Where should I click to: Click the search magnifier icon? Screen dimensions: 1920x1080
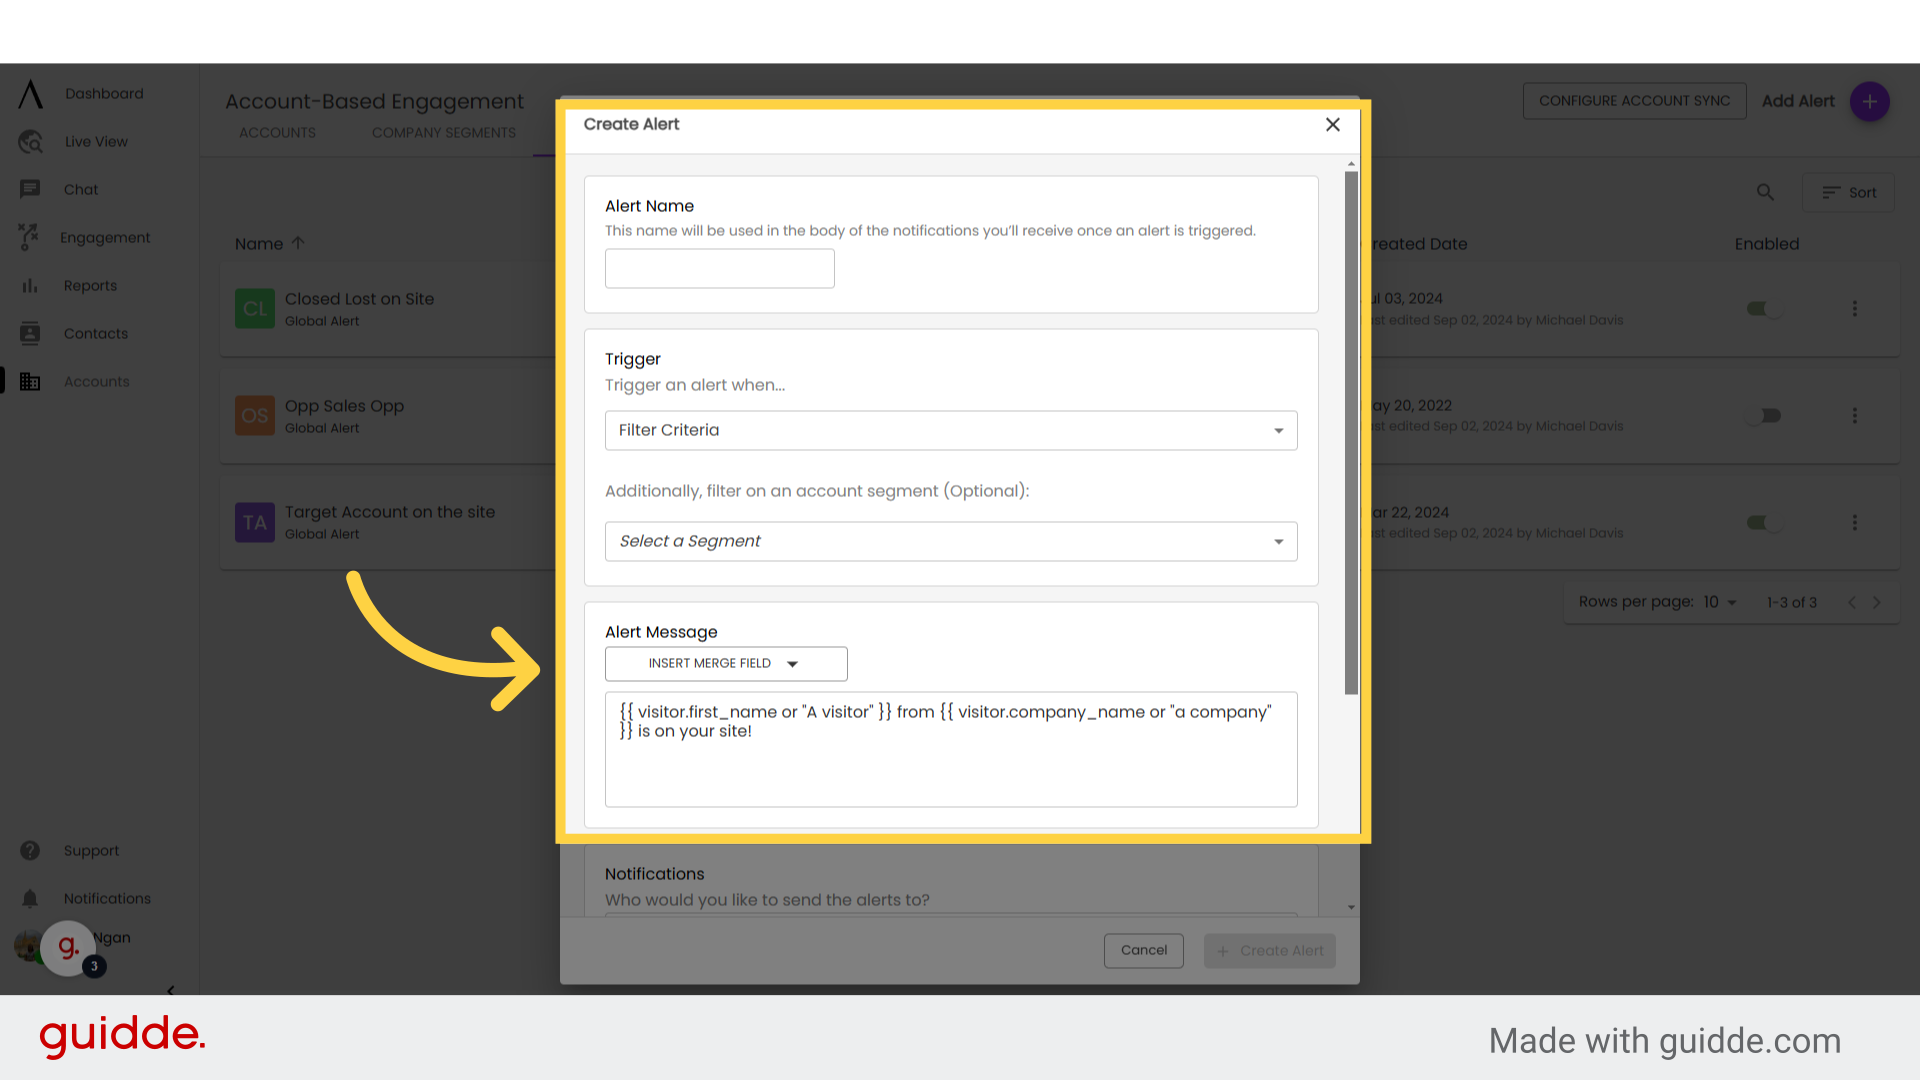(1765, 192)
